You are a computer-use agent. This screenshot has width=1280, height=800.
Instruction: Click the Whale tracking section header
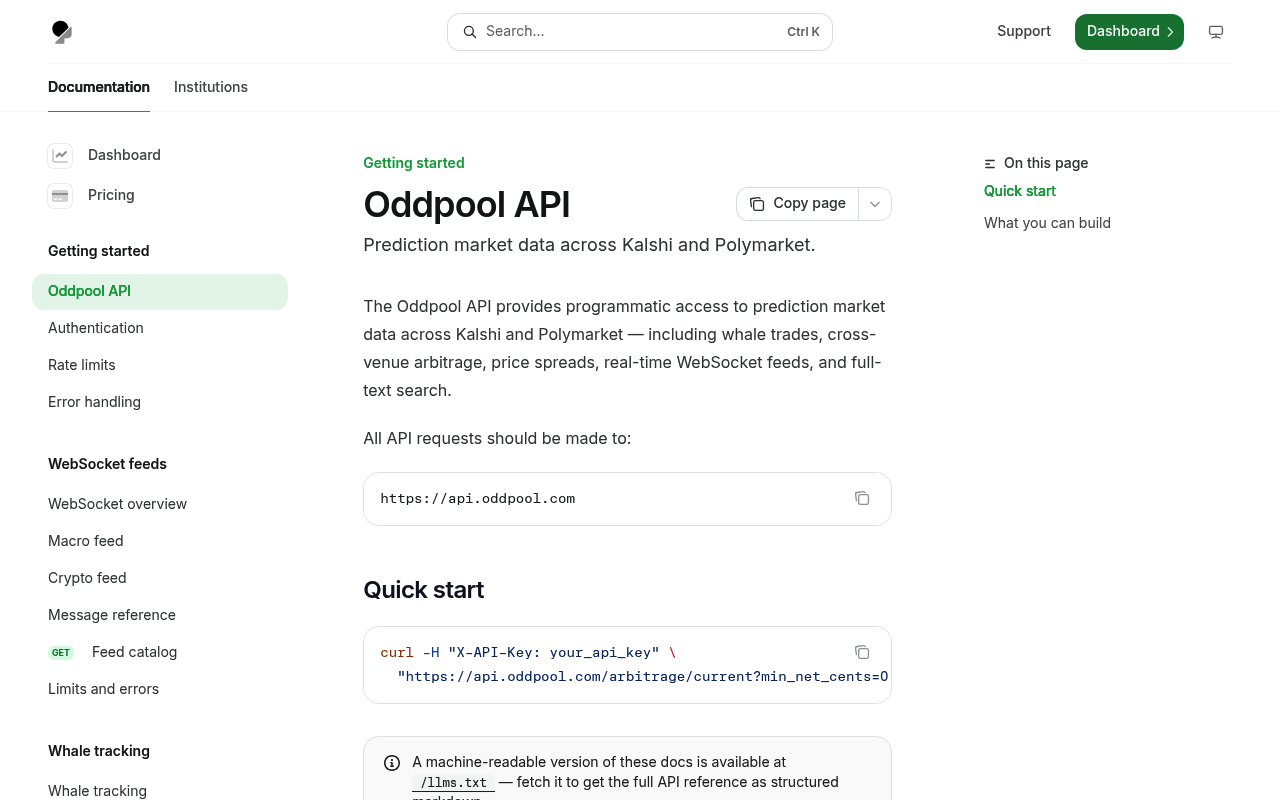point(99,751)
